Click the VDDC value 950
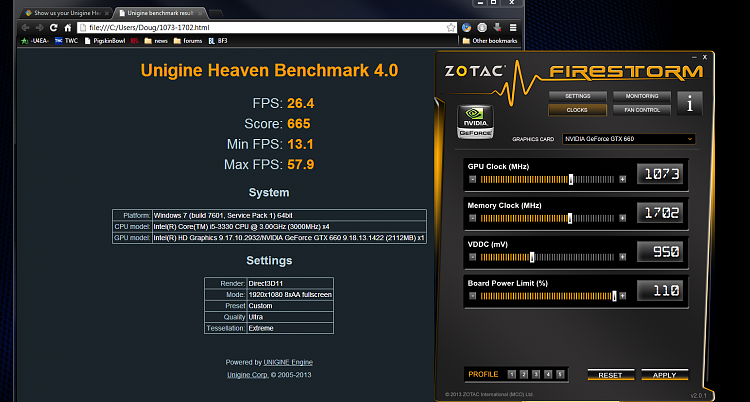Image resolution: width=750 pixels, height=402 pixels. [x=661, y=251]
